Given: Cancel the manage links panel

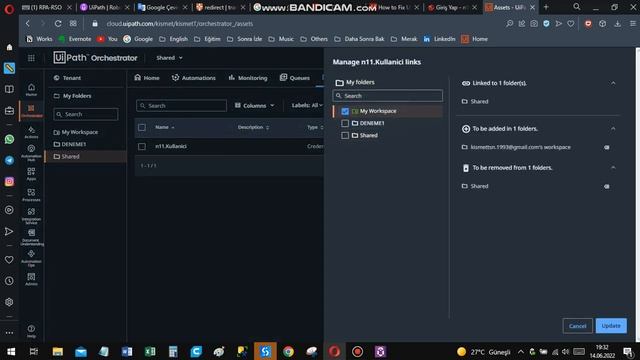Looking at the screenshot, I should click(578, 326).
